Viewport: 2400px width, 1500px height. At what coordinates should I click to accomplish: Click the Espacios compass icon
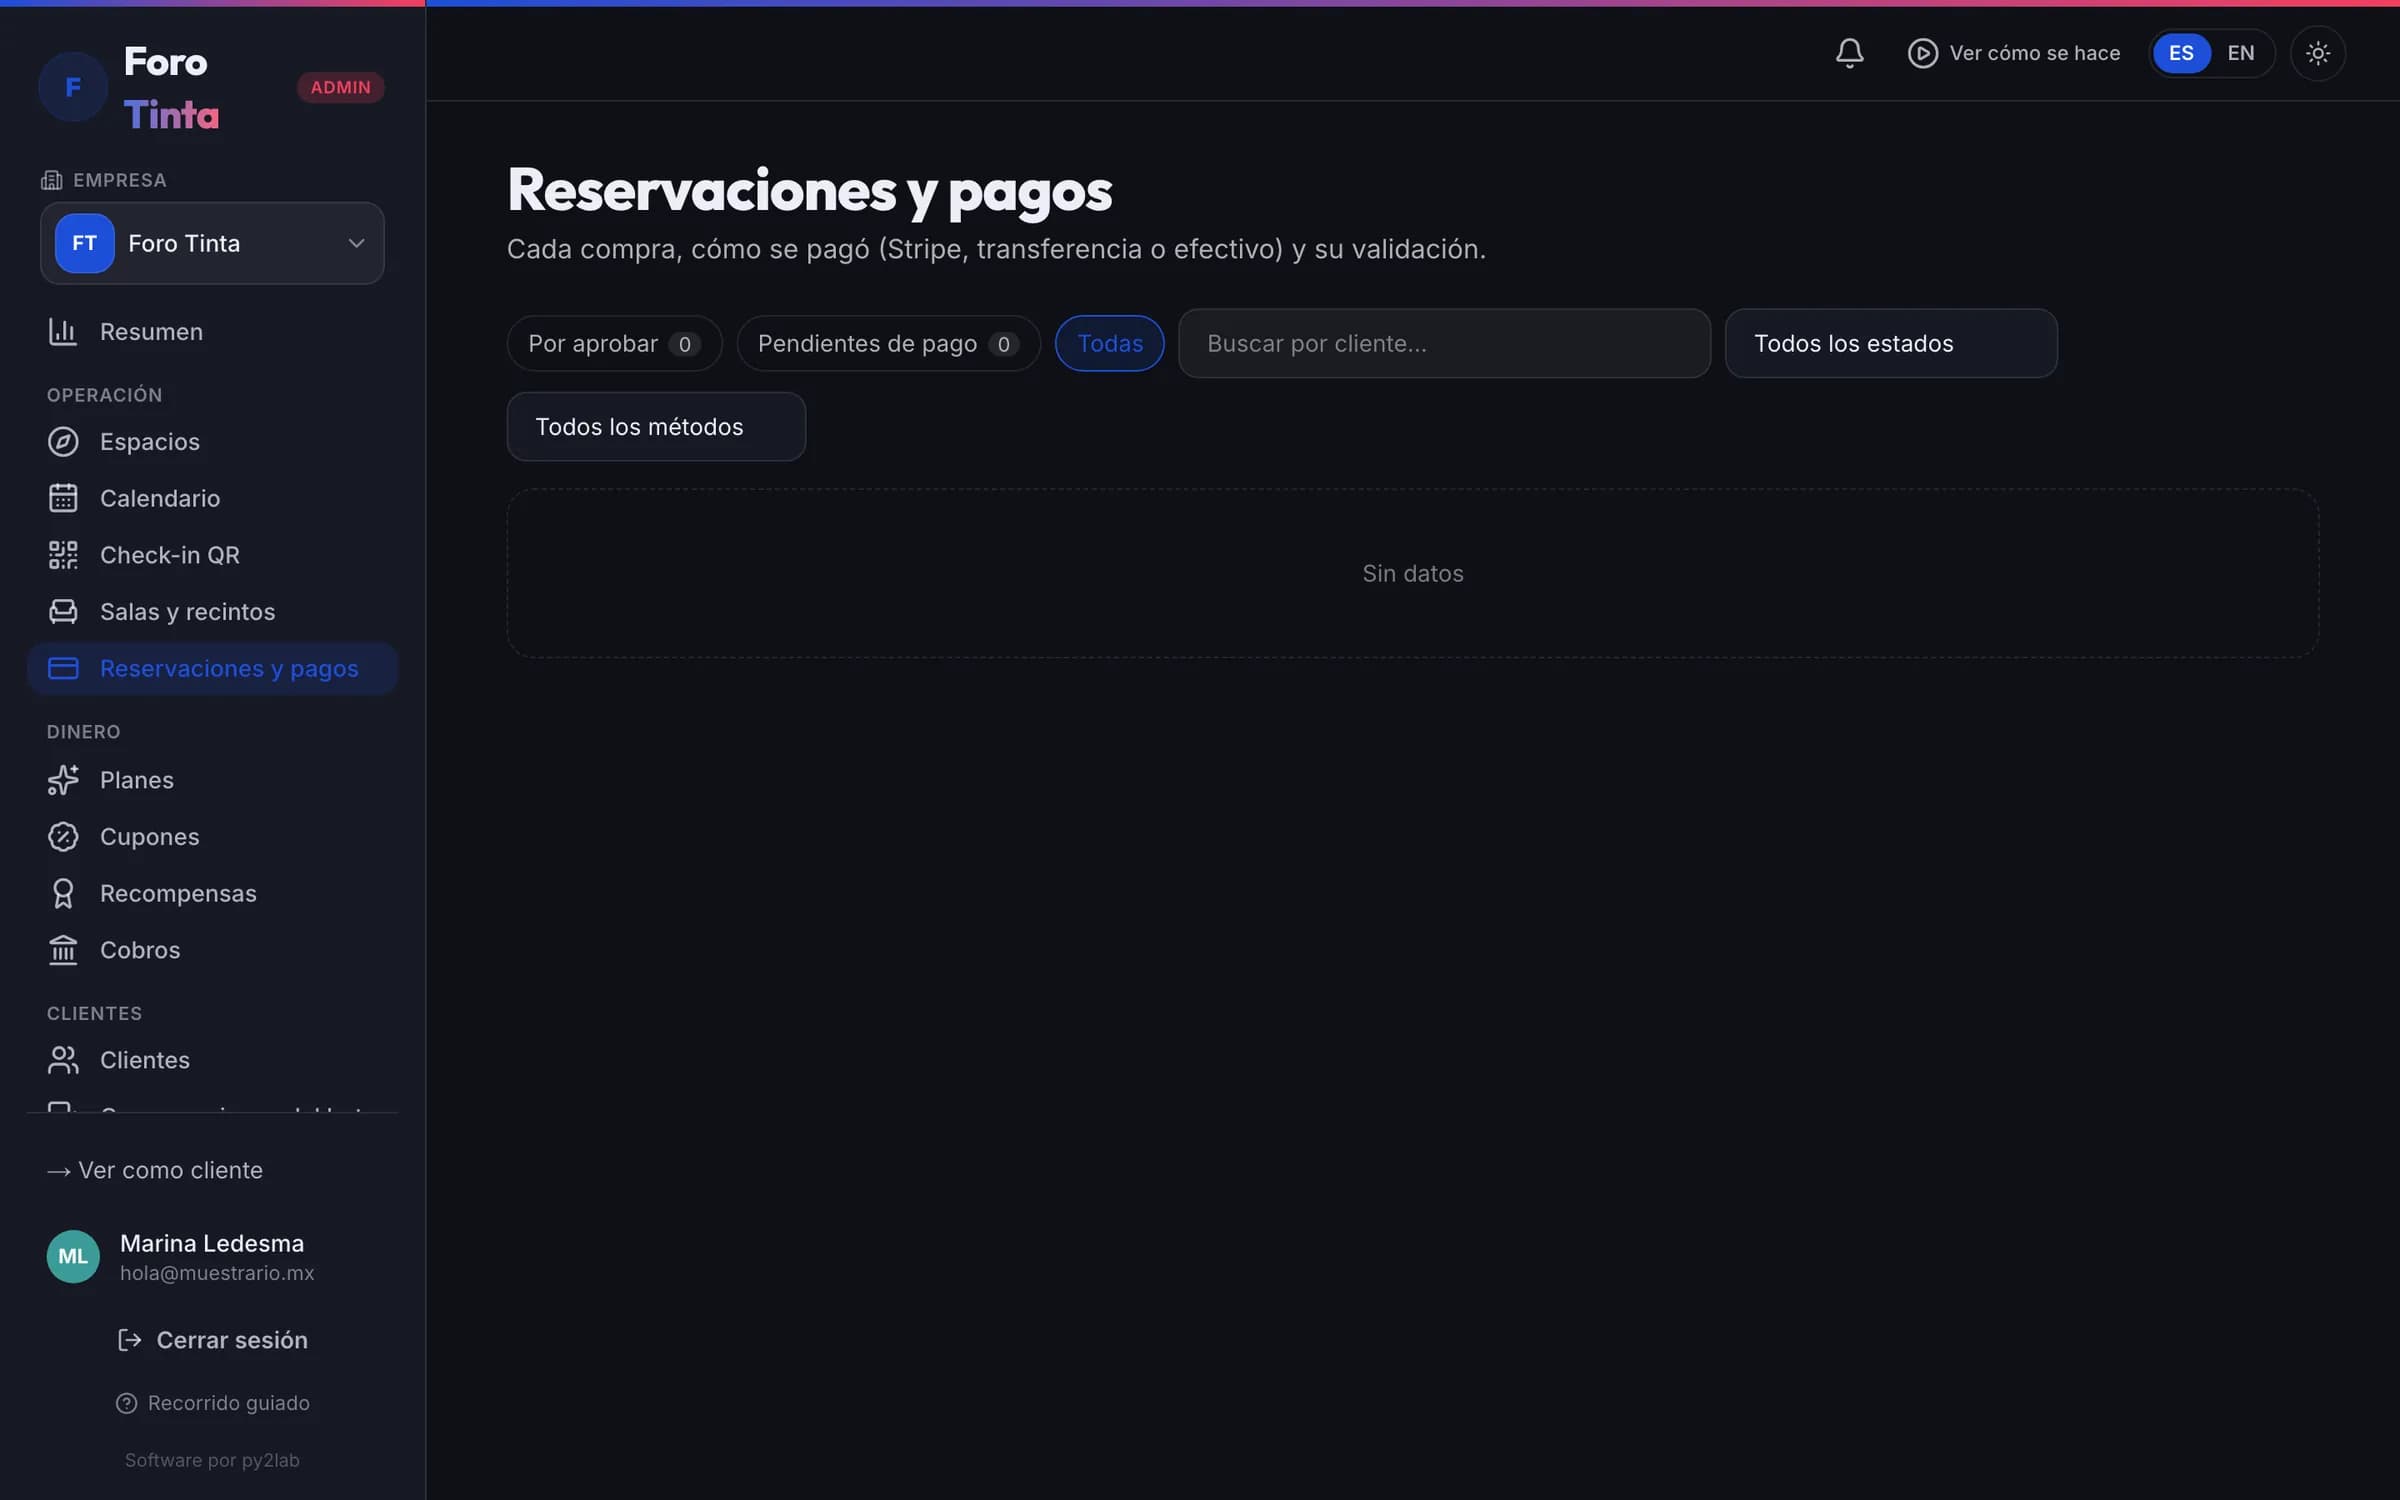tap(63, 442)
